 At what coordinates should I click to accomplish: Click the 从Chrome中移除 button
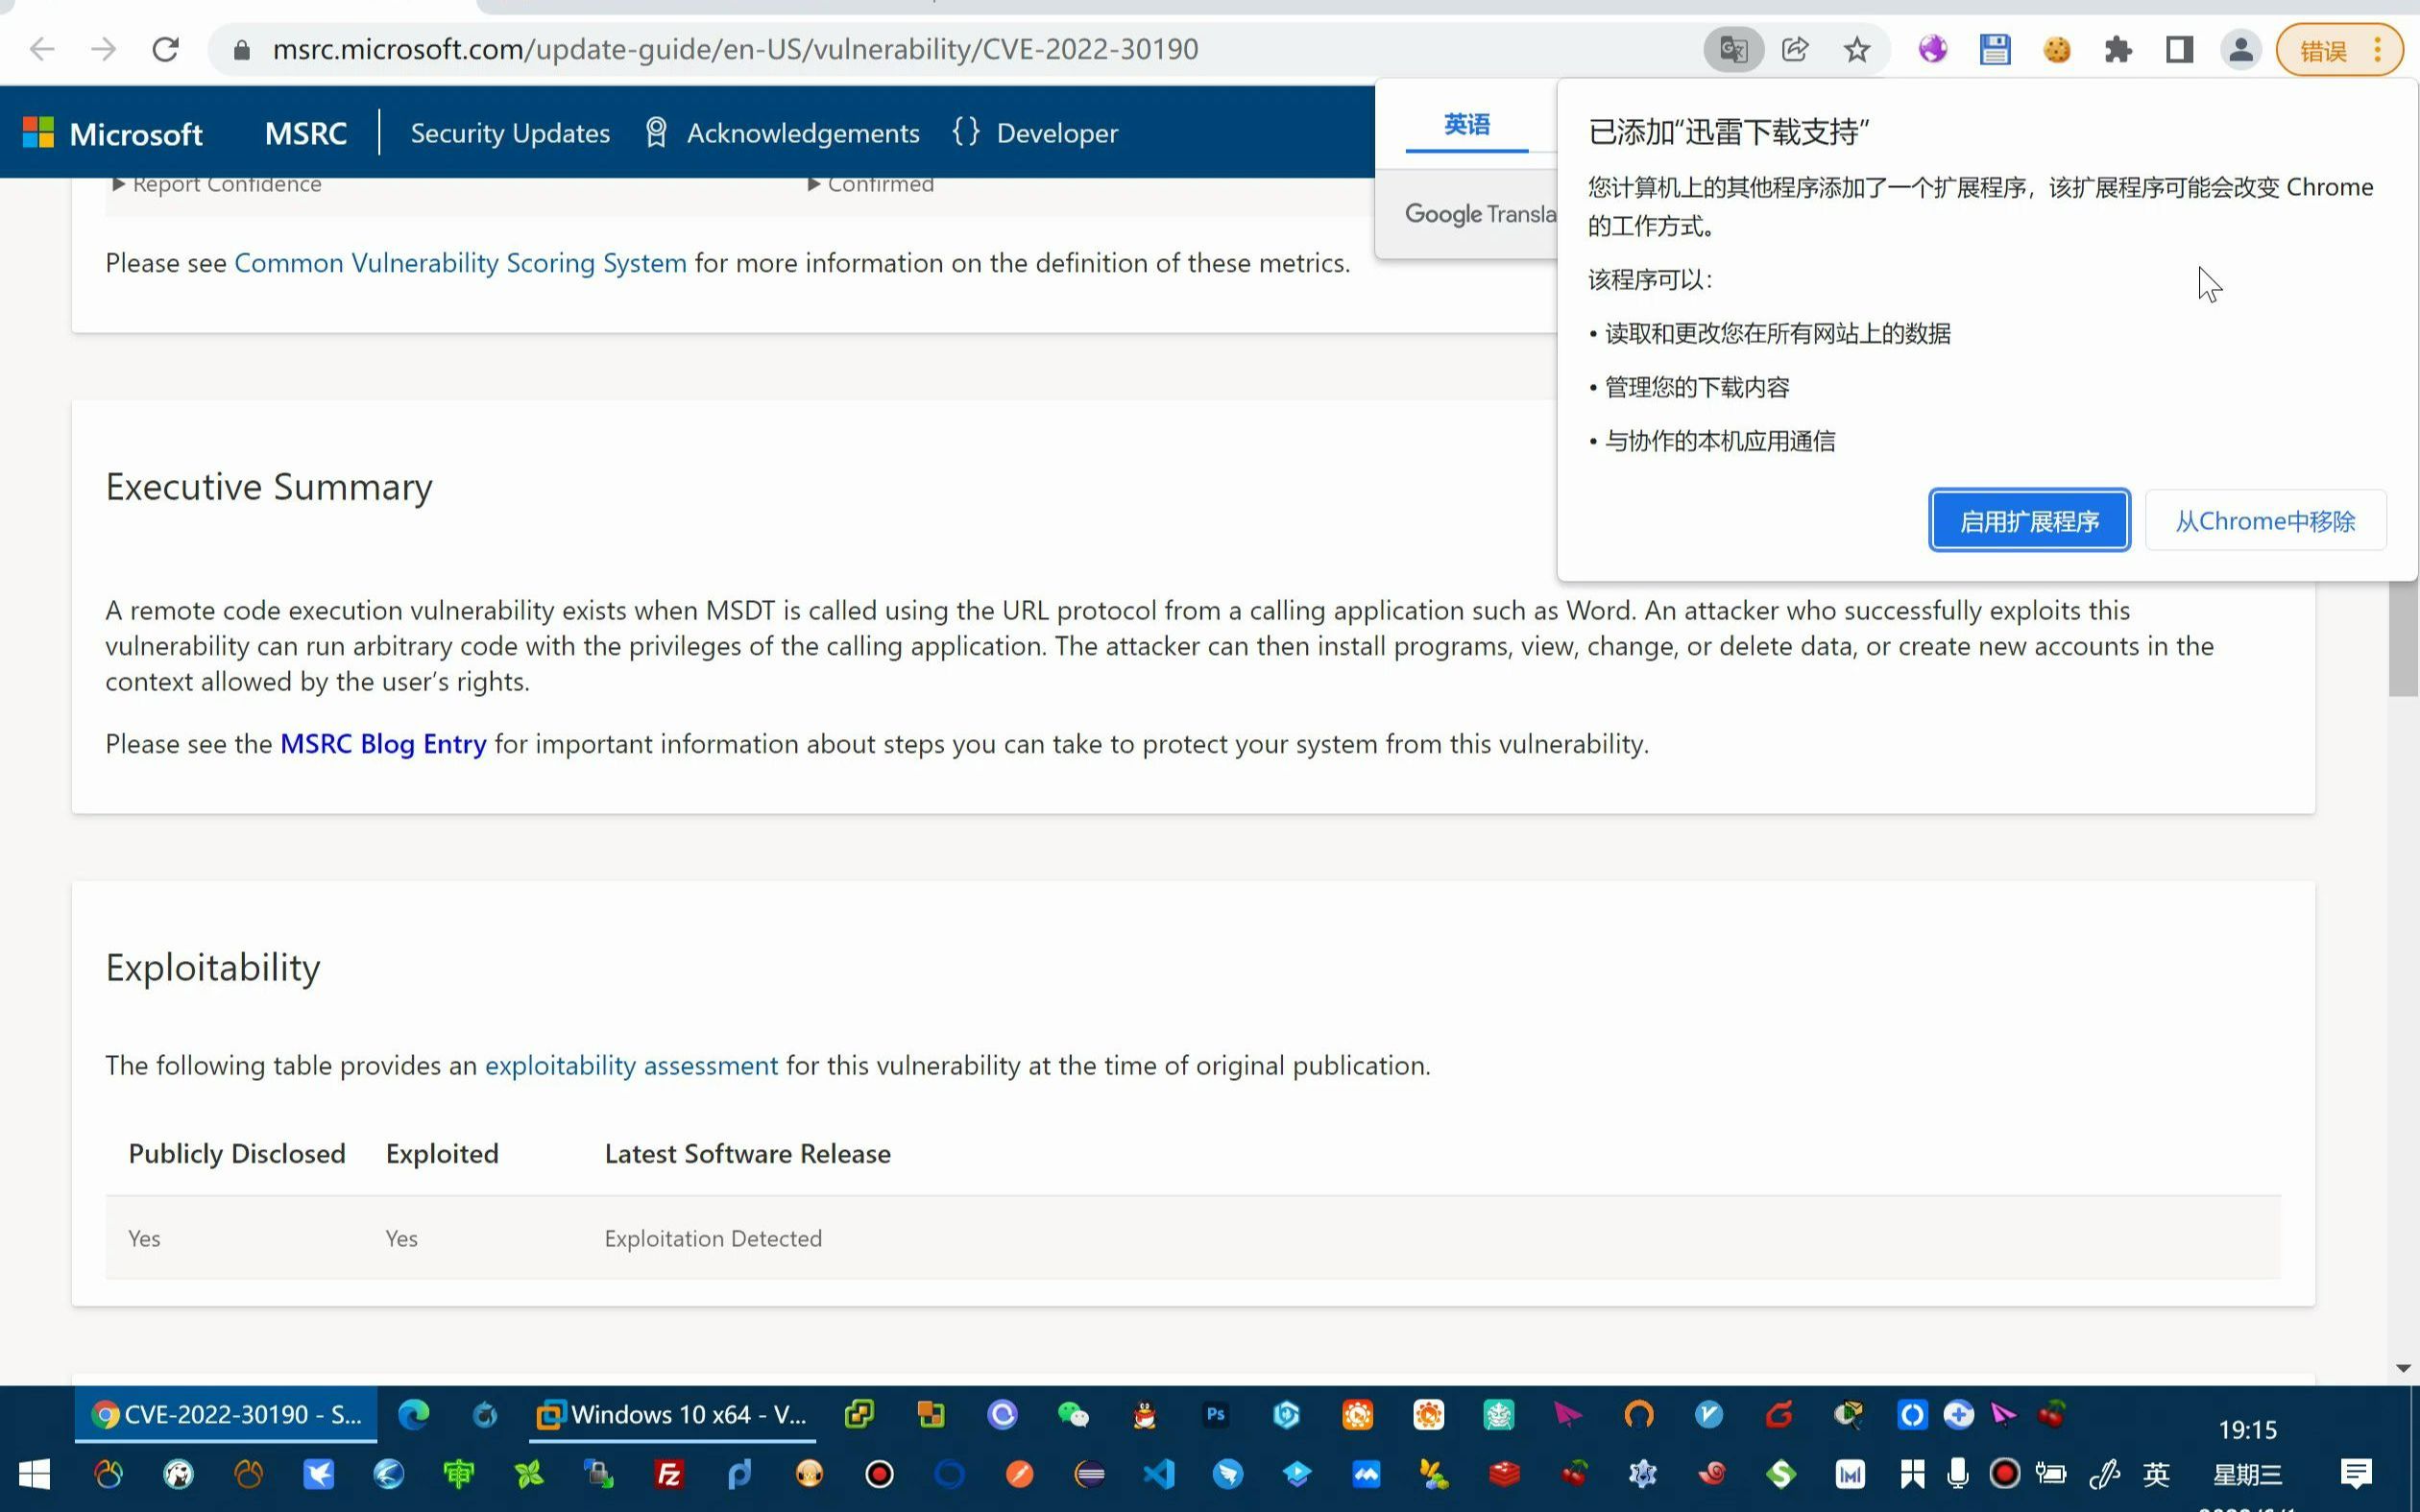(x=2265, y=520)
